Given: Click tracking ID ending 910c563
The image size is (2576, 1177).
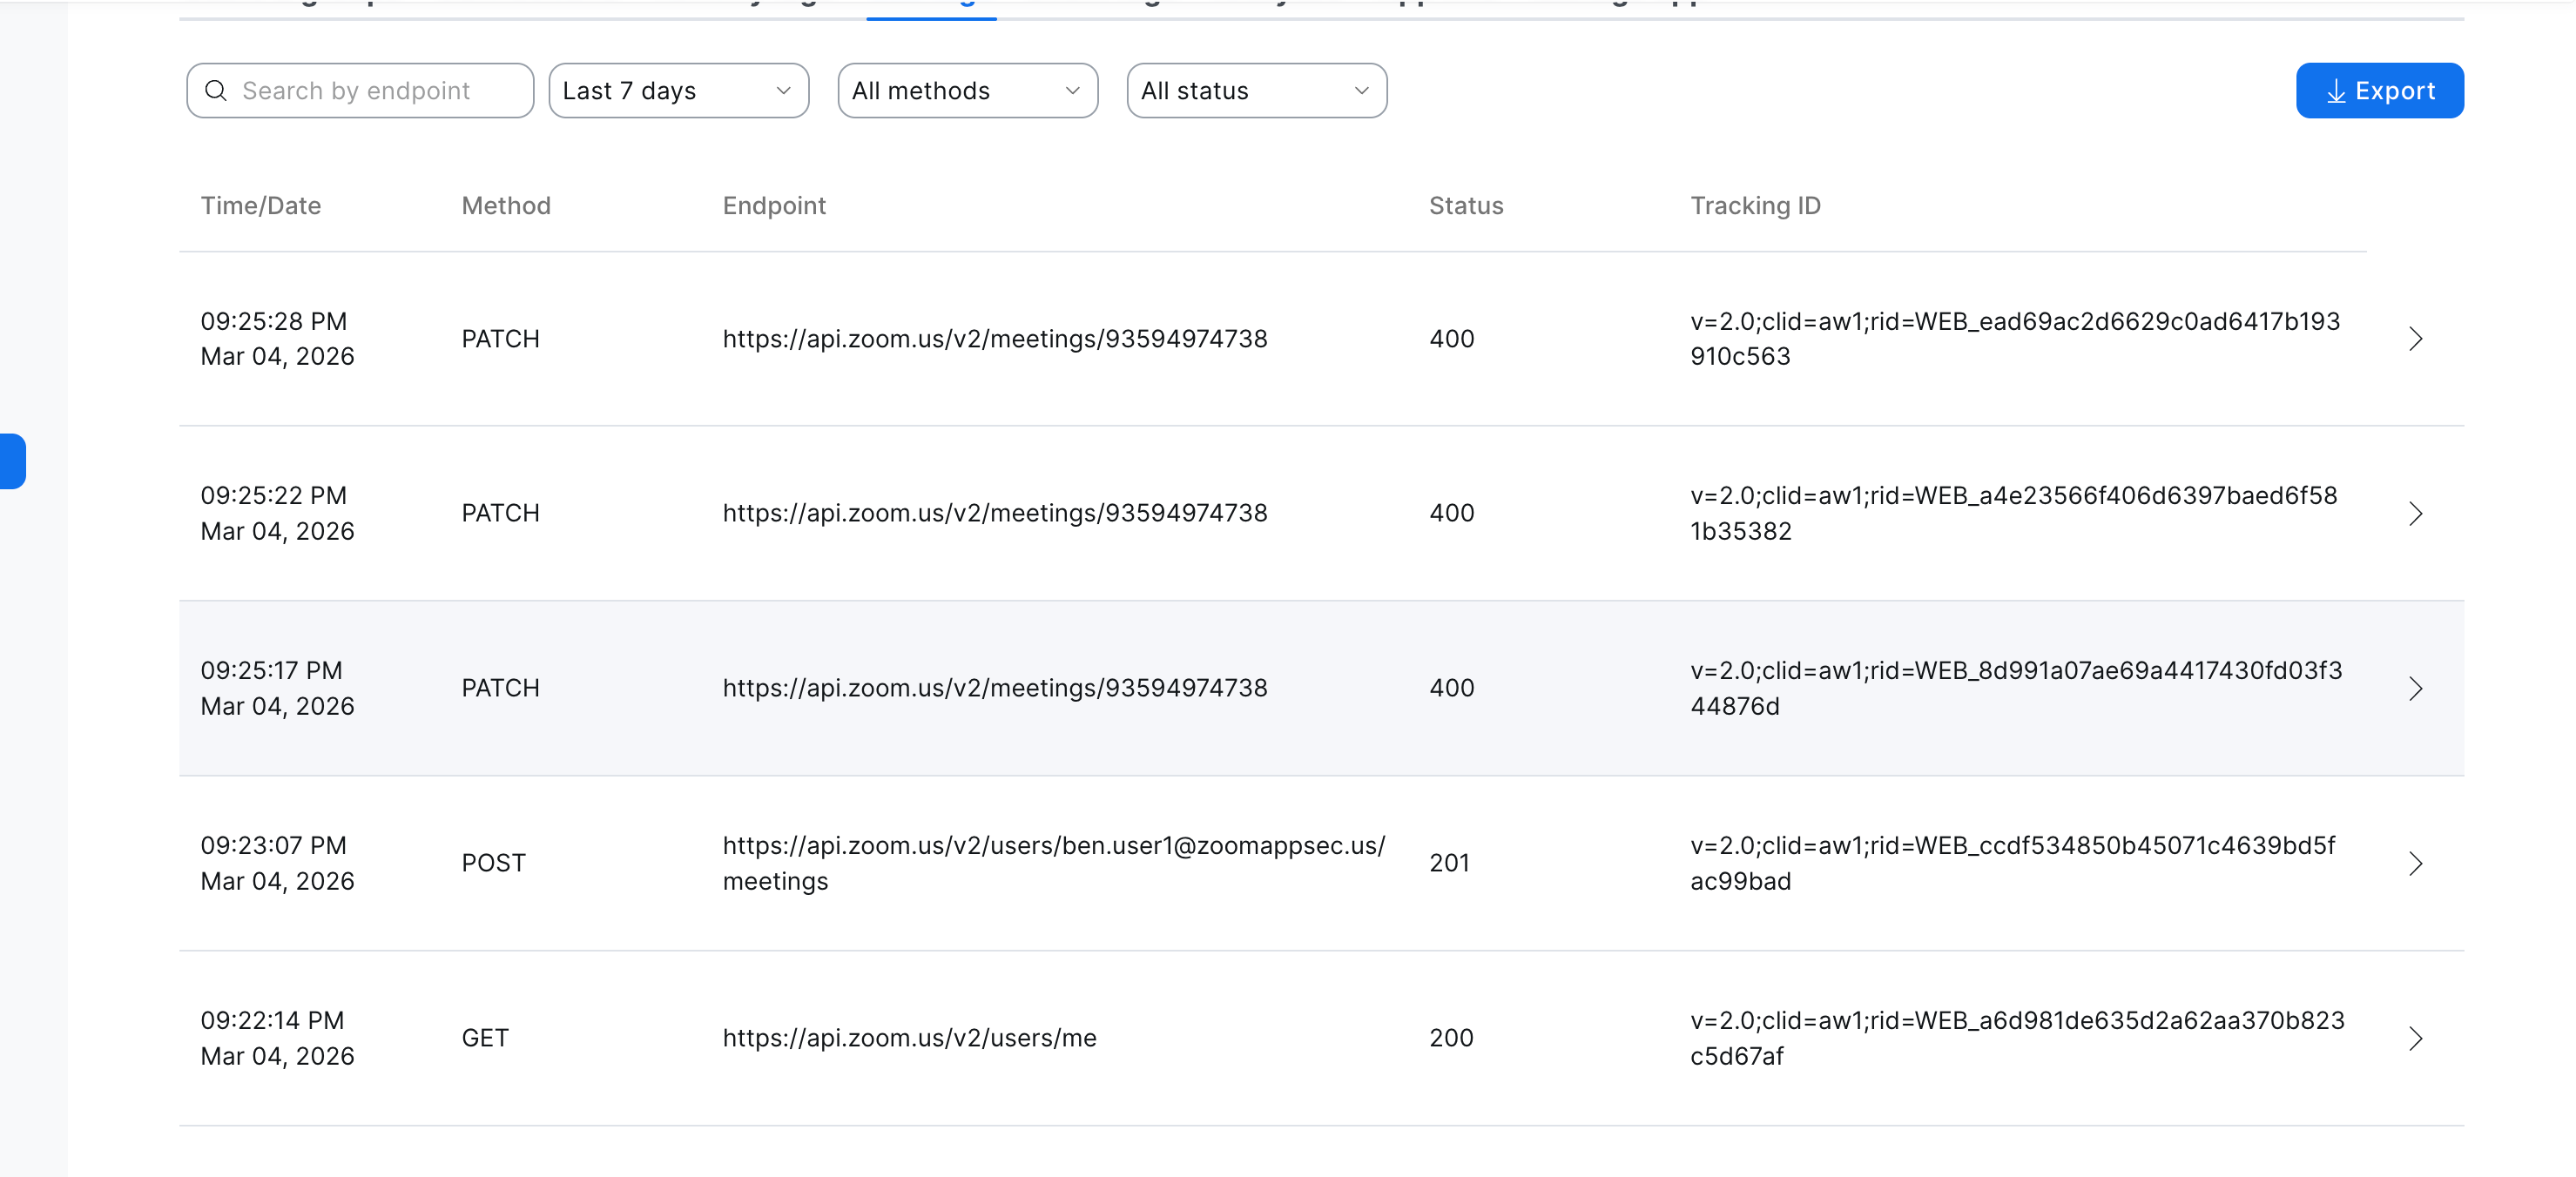Looking at the screenshot, I should (x=2014, y=339).
